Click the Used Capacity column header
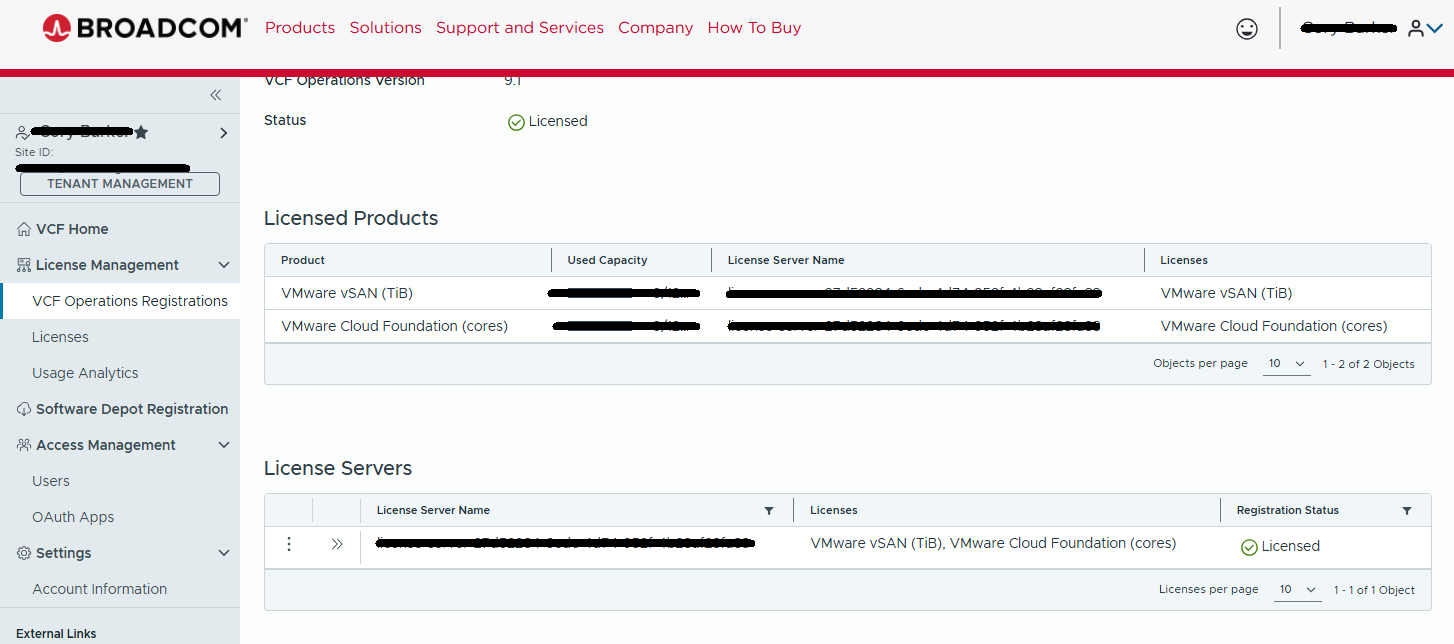Image resolution: width=1454 pixels, height=644 pixels. coord(607,260)
